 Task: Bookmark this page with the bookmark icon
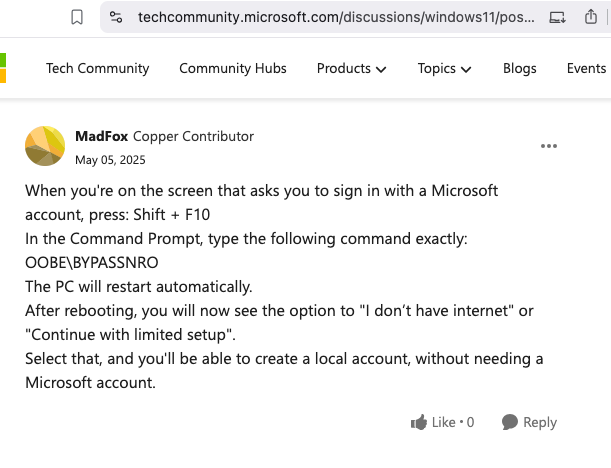pyautogui.click(x=77, y=18)
